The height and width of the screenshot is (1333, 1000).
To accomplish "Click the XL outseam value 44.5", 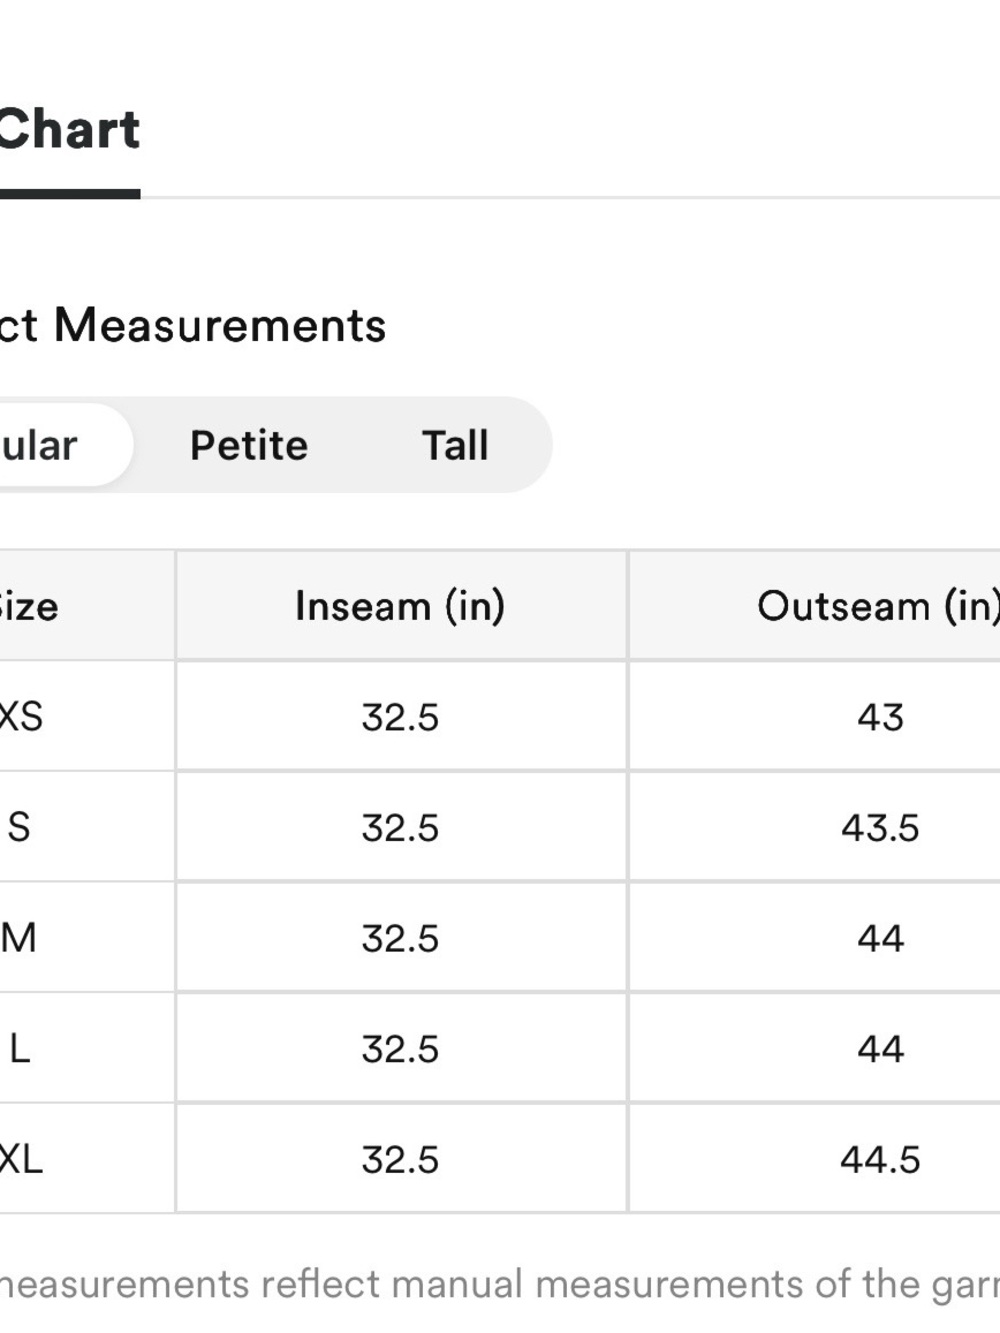I will pyautogui.click(x=880, y=1160).
